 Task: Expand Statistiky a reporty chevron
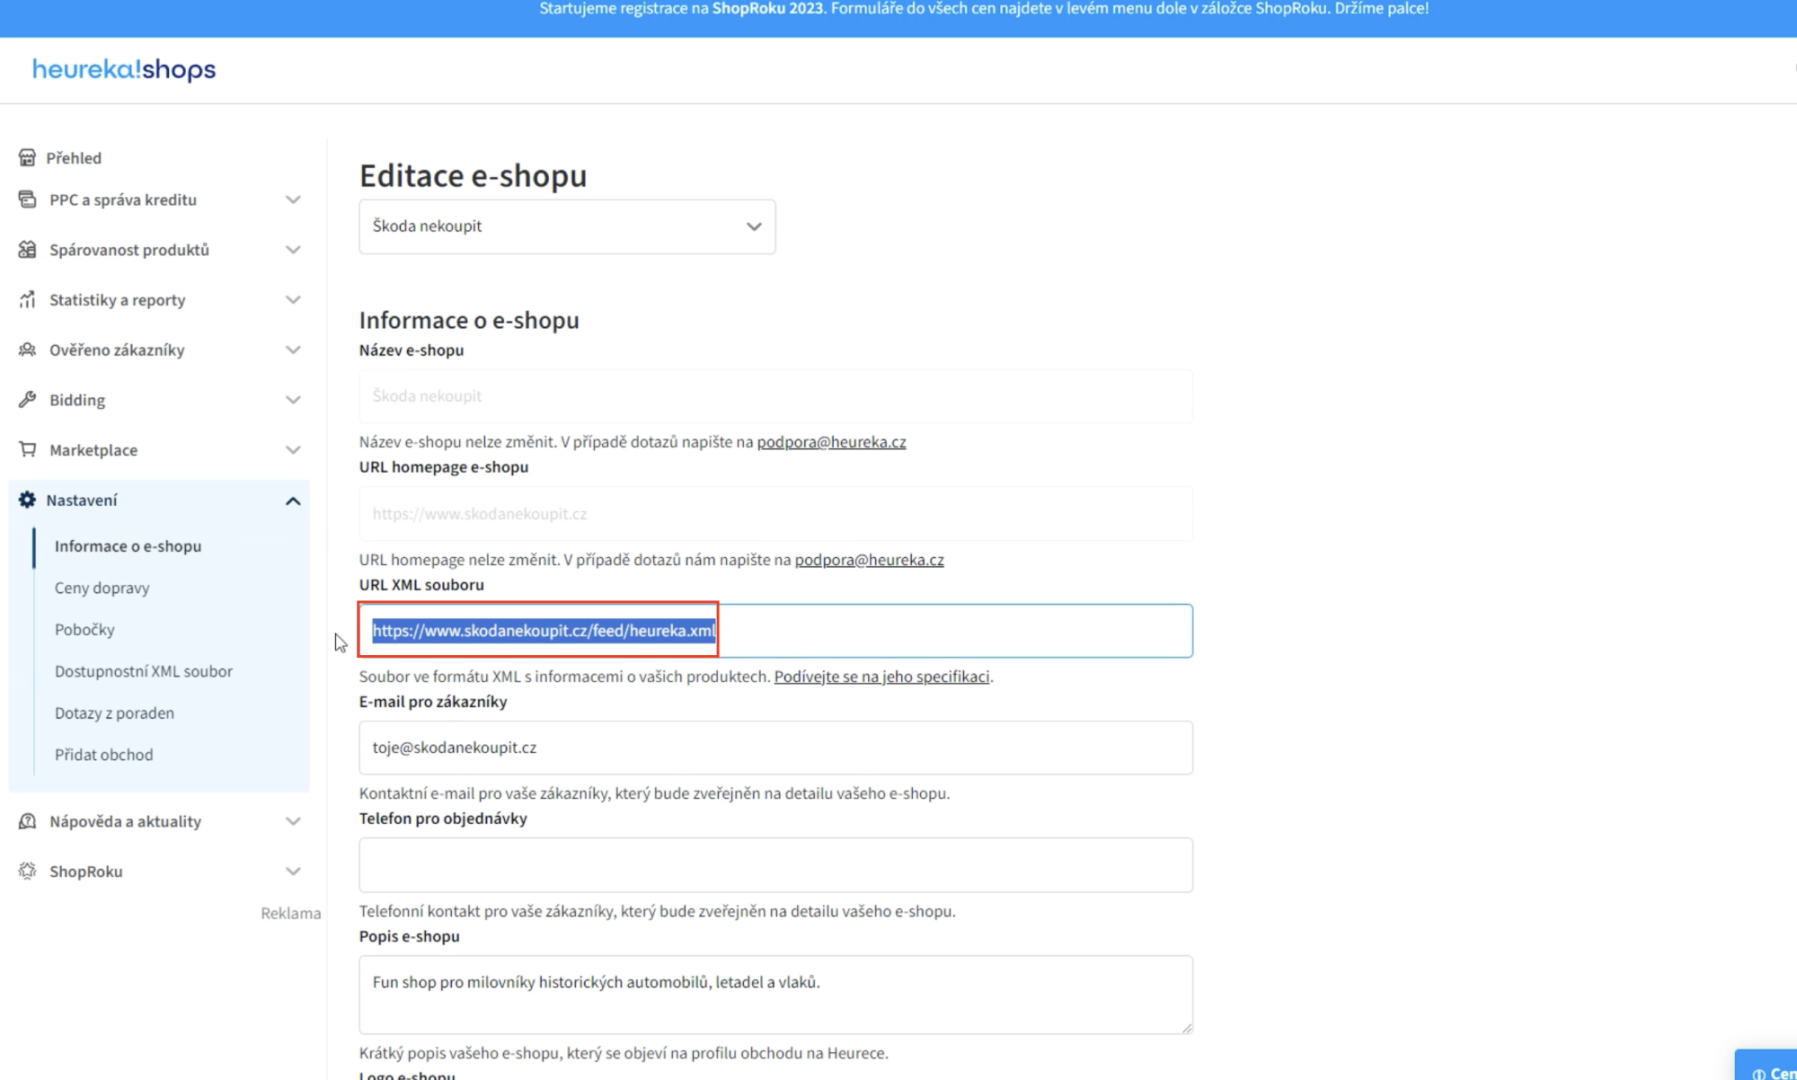pos(293,300)
